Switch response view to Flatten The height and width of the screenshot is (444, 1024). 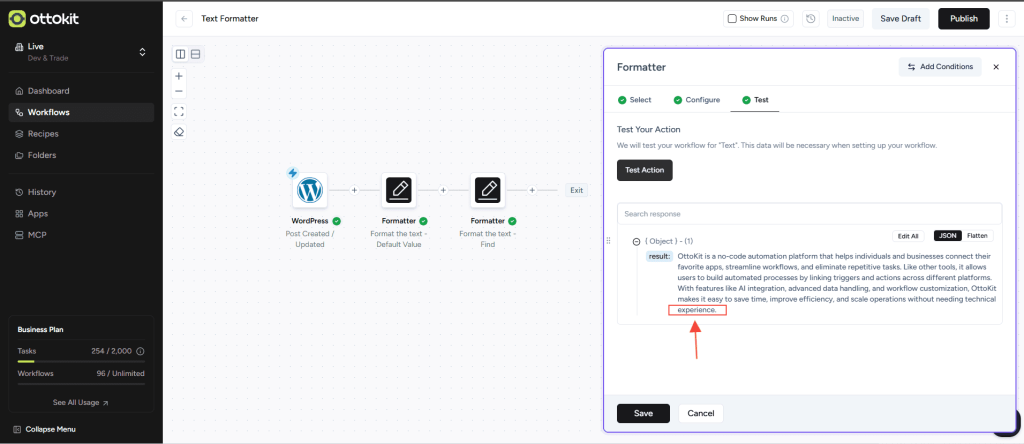pos(978,235)
